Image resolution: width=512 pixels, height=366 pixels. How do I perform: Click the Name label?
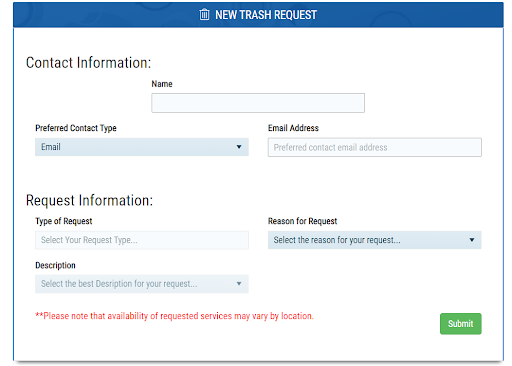tap(162, 84)
